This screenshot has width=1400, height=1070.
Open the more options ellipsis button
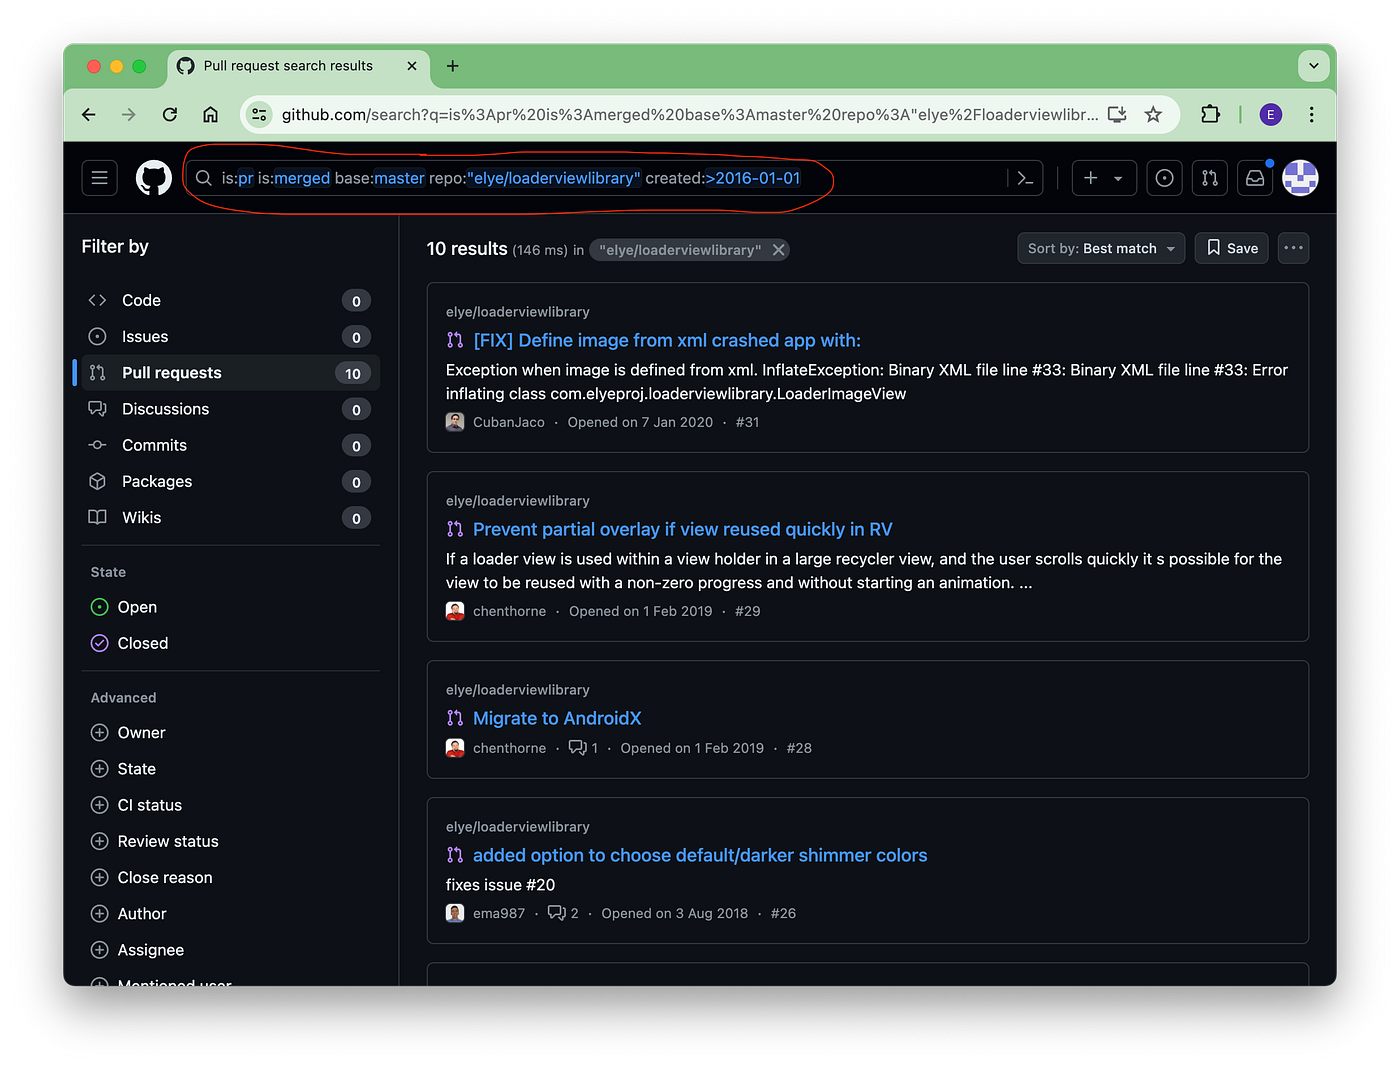(1293, 248)
